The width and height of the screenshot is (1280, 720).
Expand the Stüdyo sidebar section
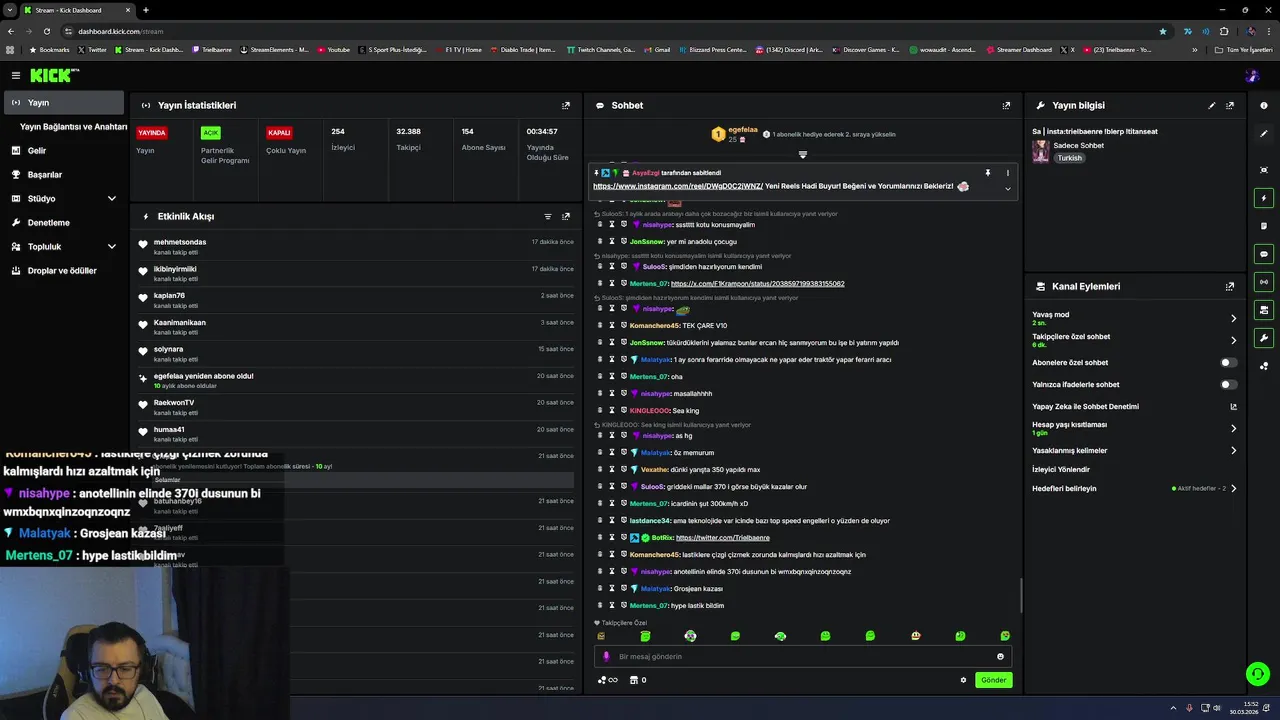[111, 199]
